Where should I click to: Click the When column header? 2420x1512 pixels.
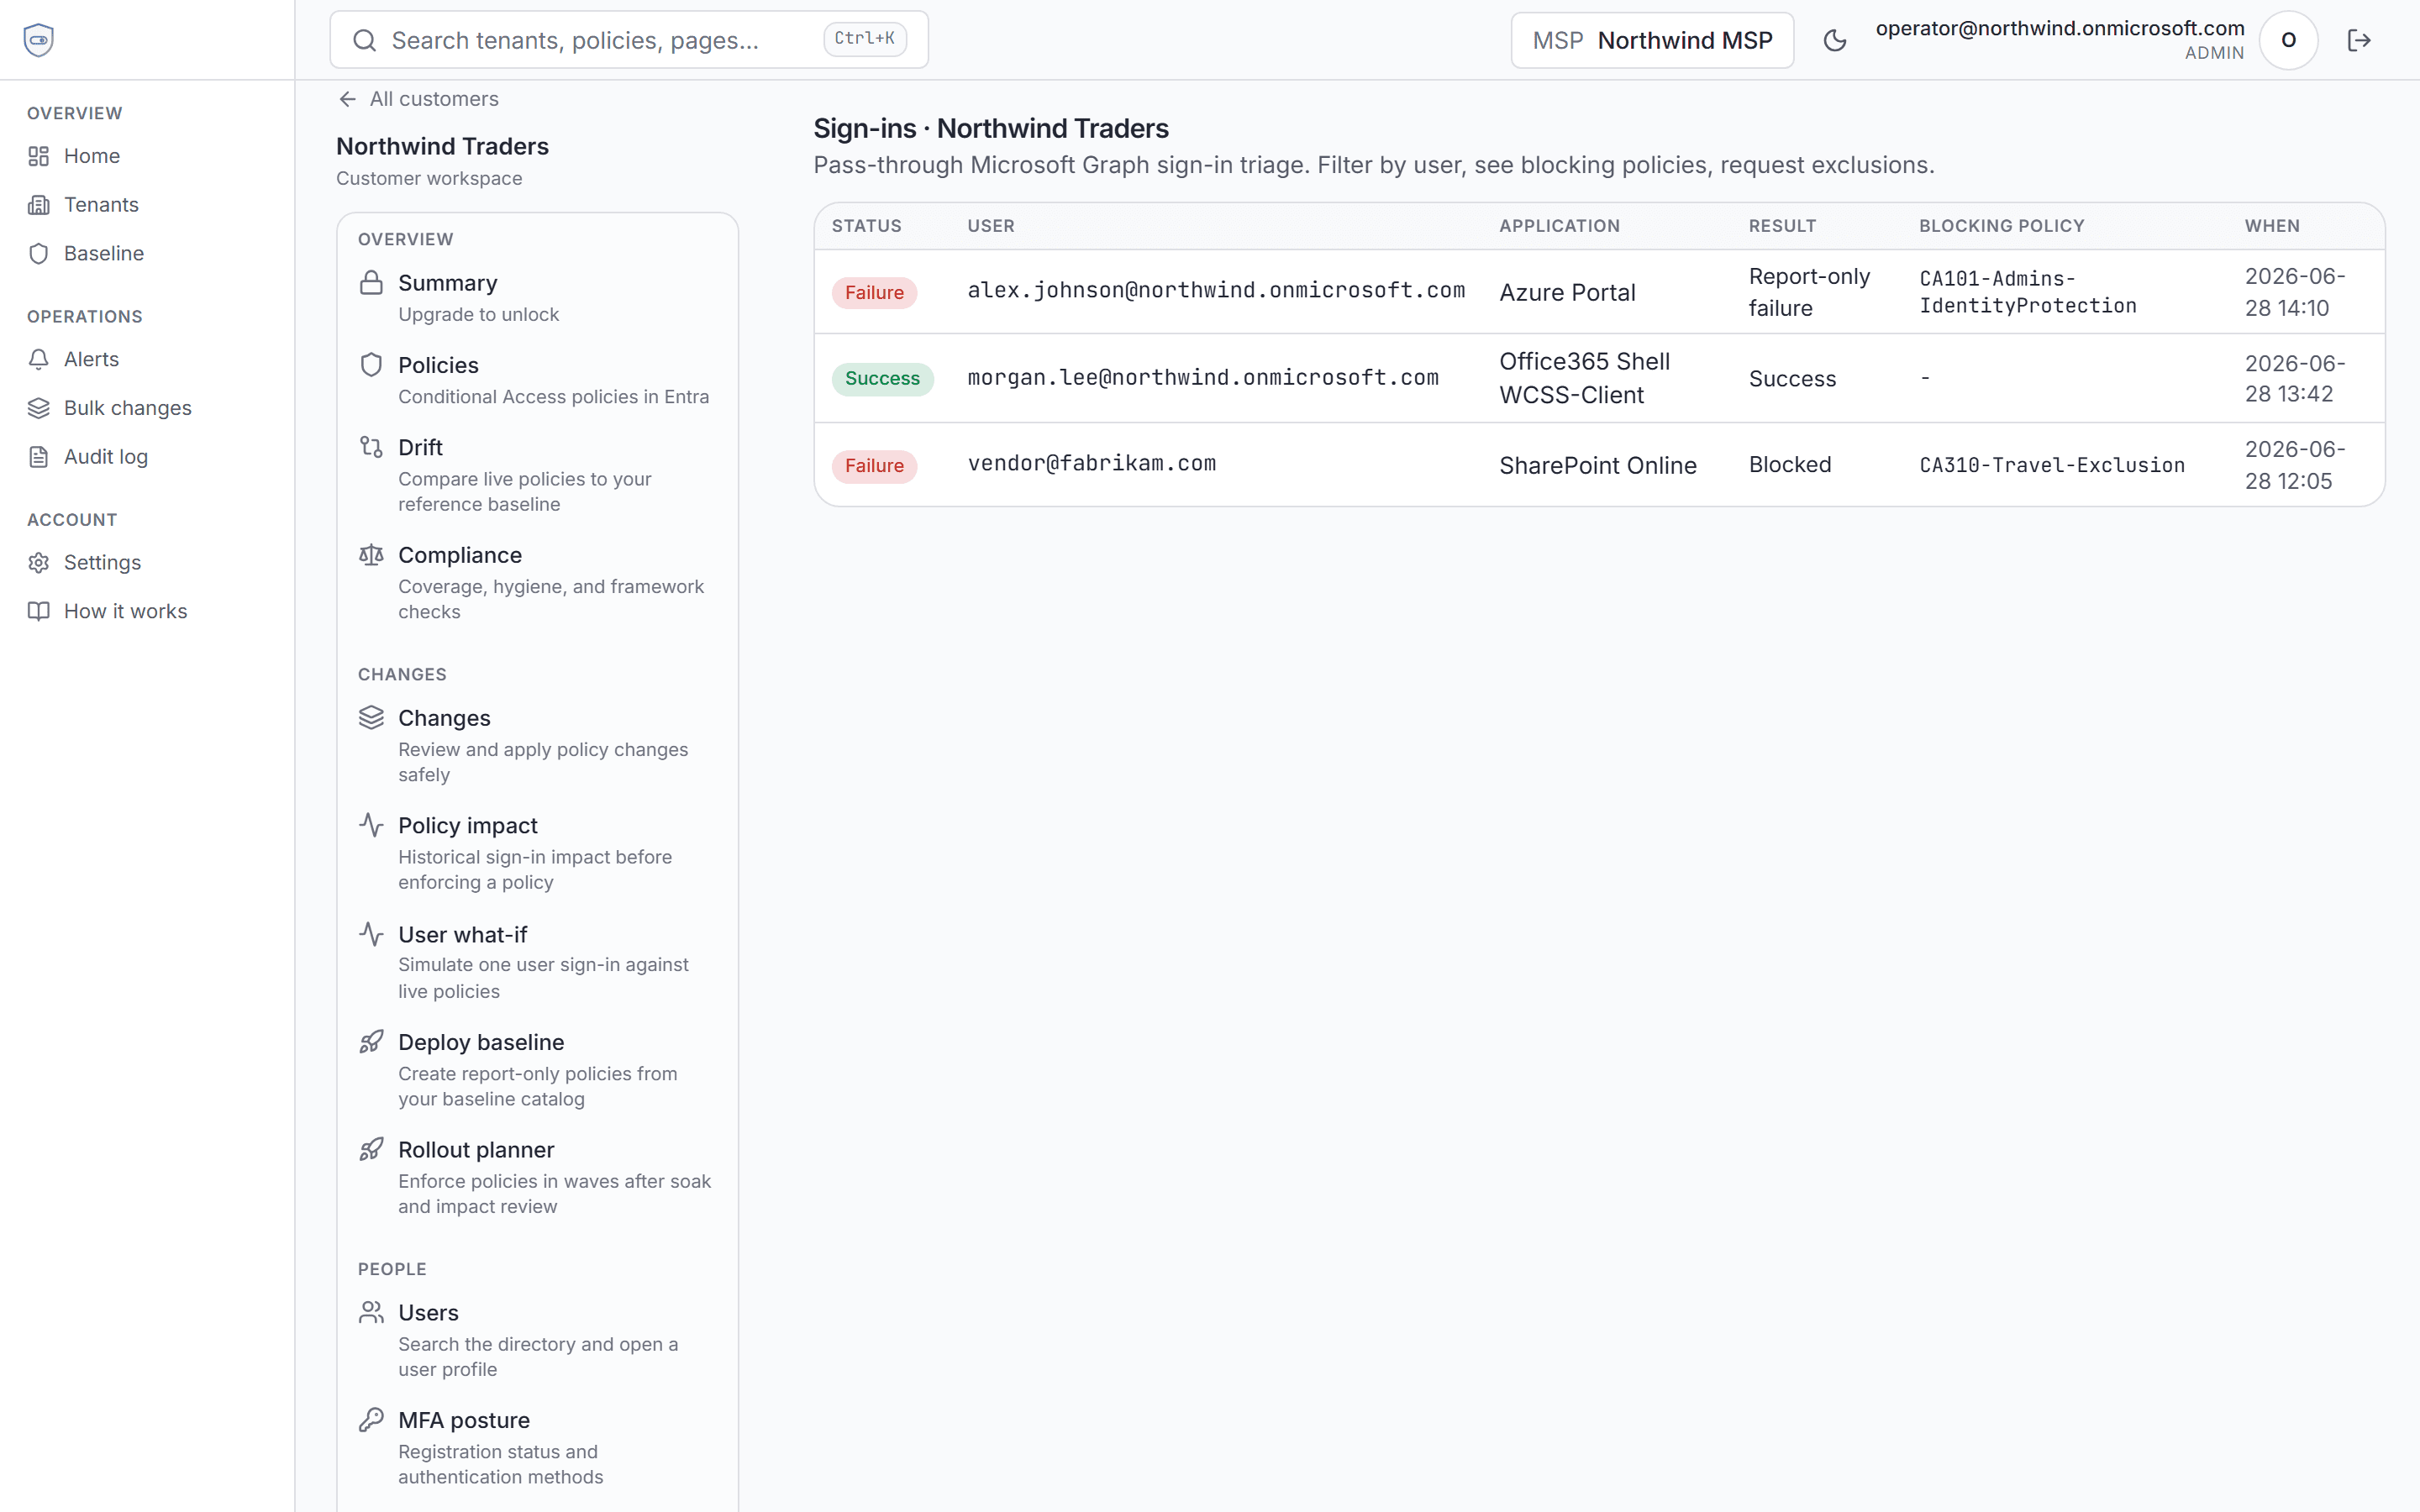(x=2272, y=226)
